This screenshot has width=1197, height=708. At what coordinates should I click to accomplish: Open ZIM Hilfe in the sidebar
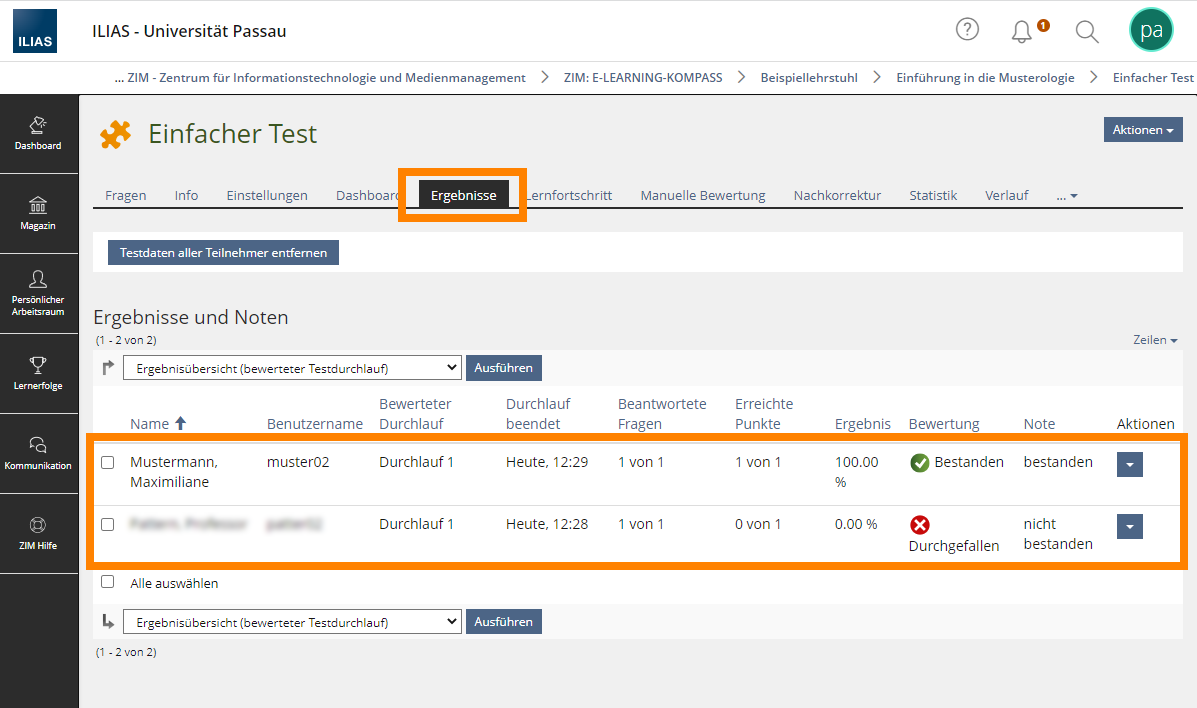38,534
